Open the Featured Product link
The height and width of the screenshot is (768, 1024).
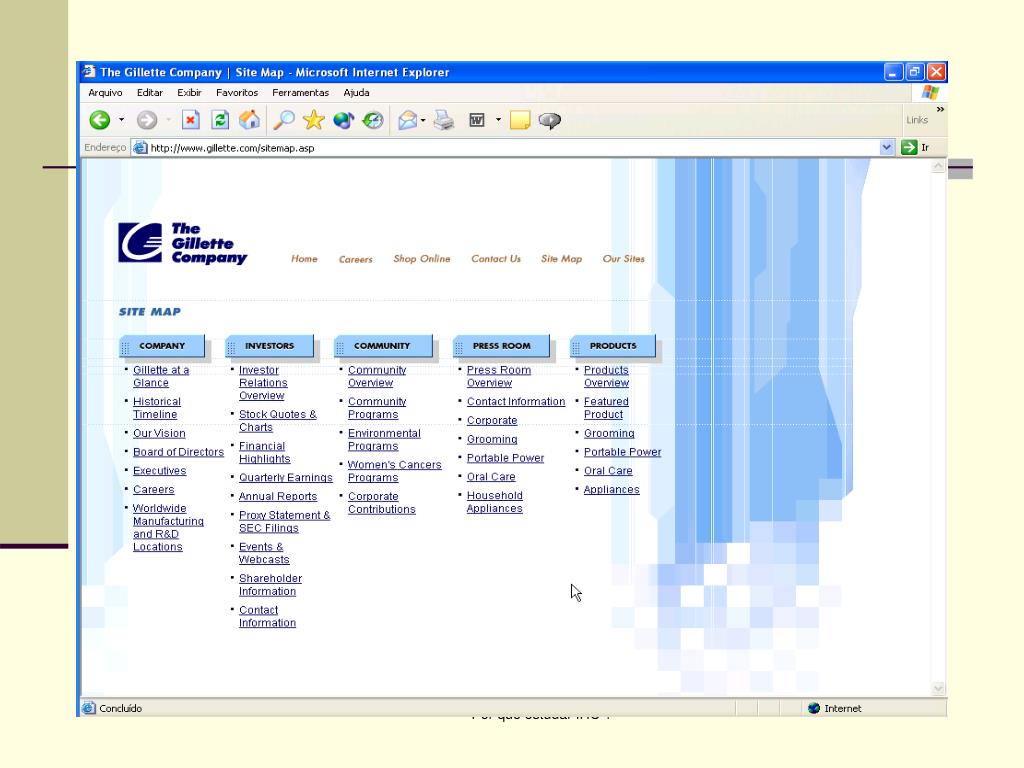pyautogui.click(x=606, y=408)
